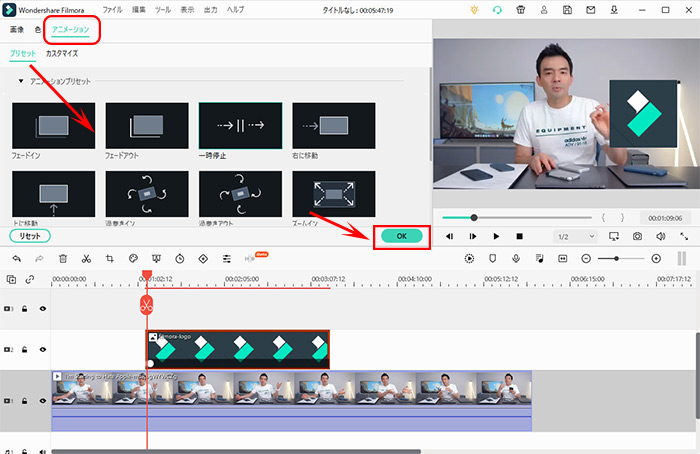Lock video track 1
The height and width of the screenshot is (454, 700).
pyautogui.click(x=25, y=401)
